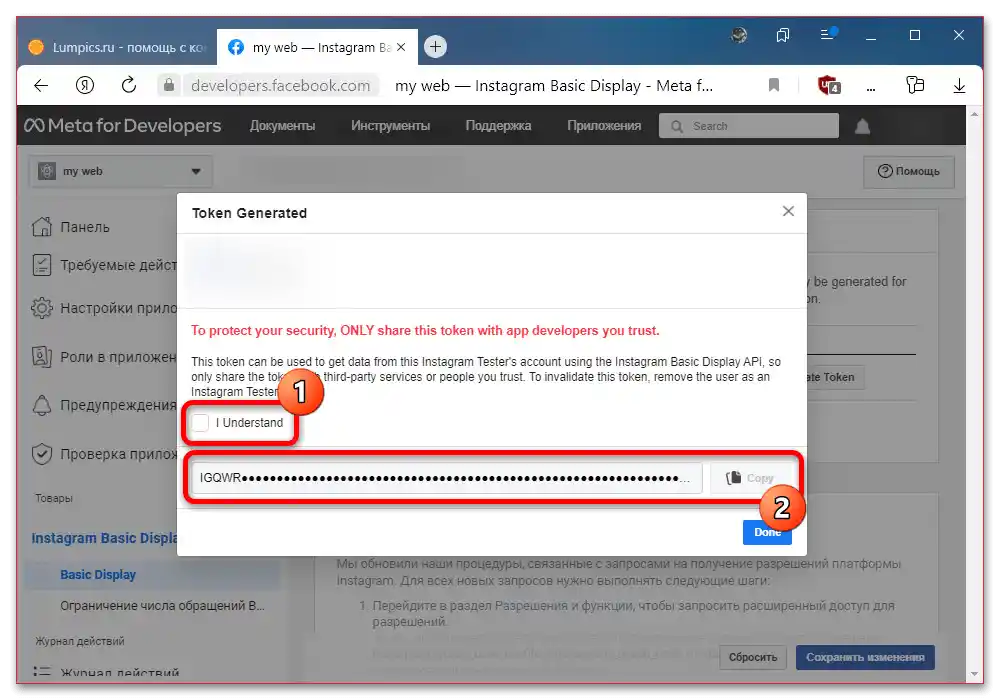
Task: Click the Помощь help button
Action: (x=909, y=171)
